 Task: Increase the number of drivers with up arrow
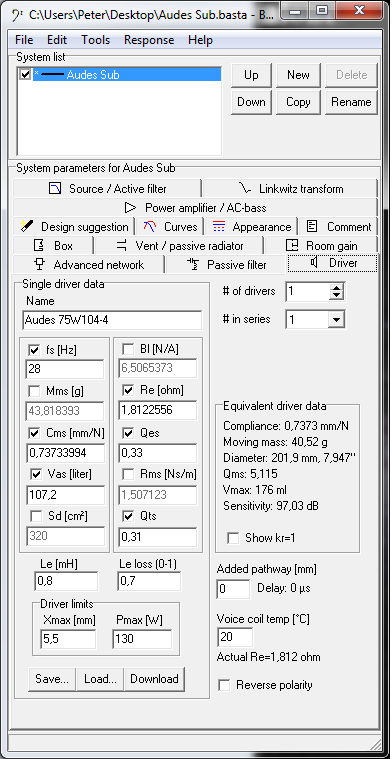point(337,288)
